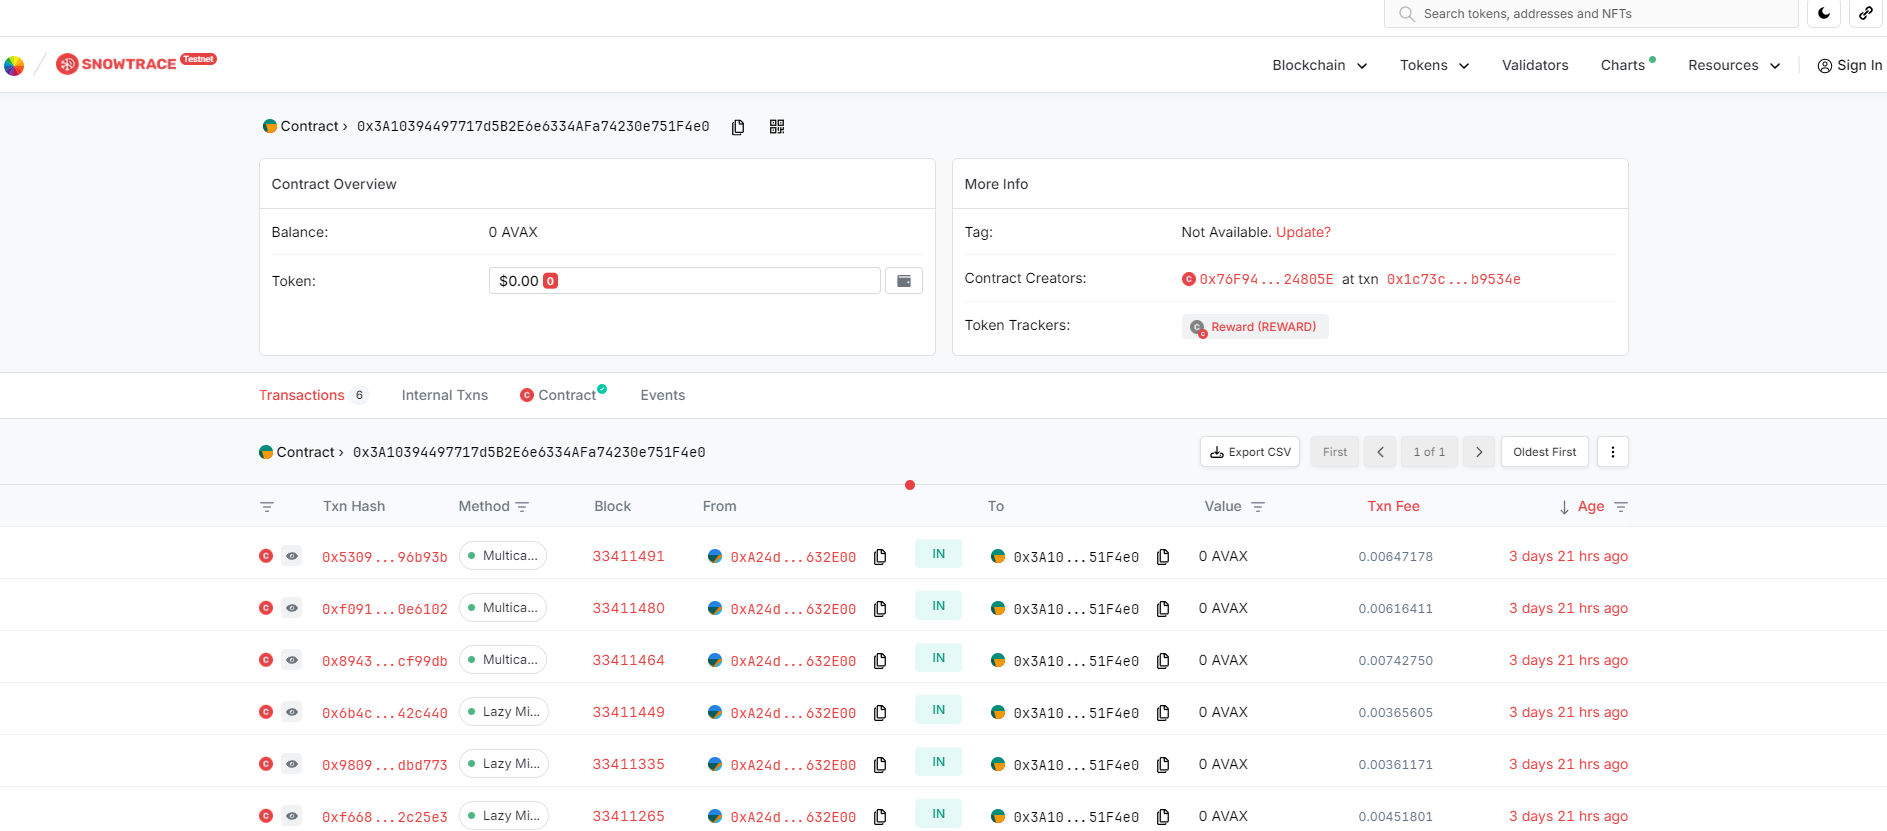Copy From address in row 0x9809...dbd773
Screen dimensions: 1887x831
coord(880,765)
